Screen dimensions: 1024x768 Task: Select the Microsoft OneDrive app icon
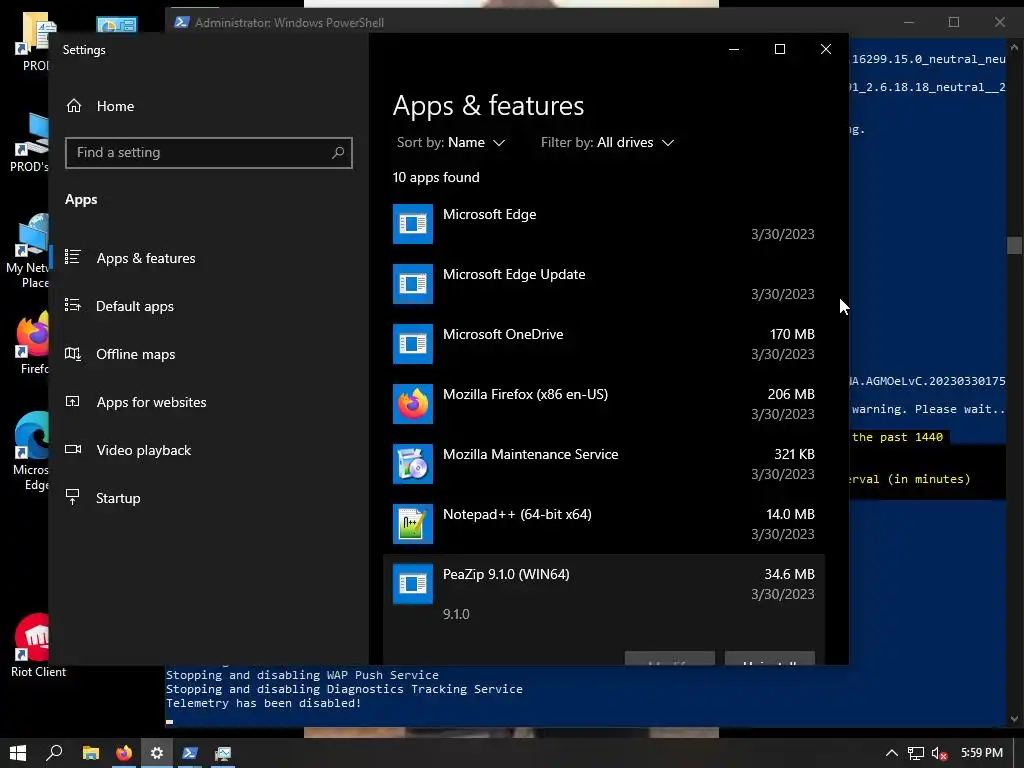[413, 344]
